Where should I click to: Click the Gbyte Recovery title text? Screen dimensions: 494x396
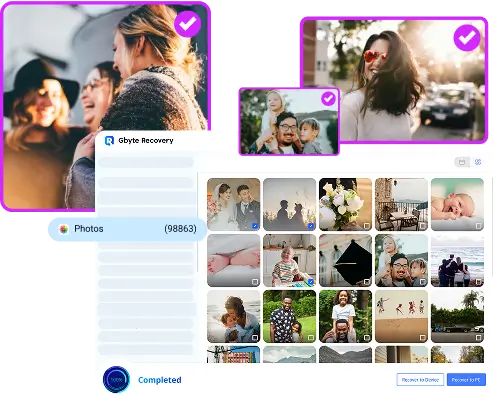click(x=146, y=141)
